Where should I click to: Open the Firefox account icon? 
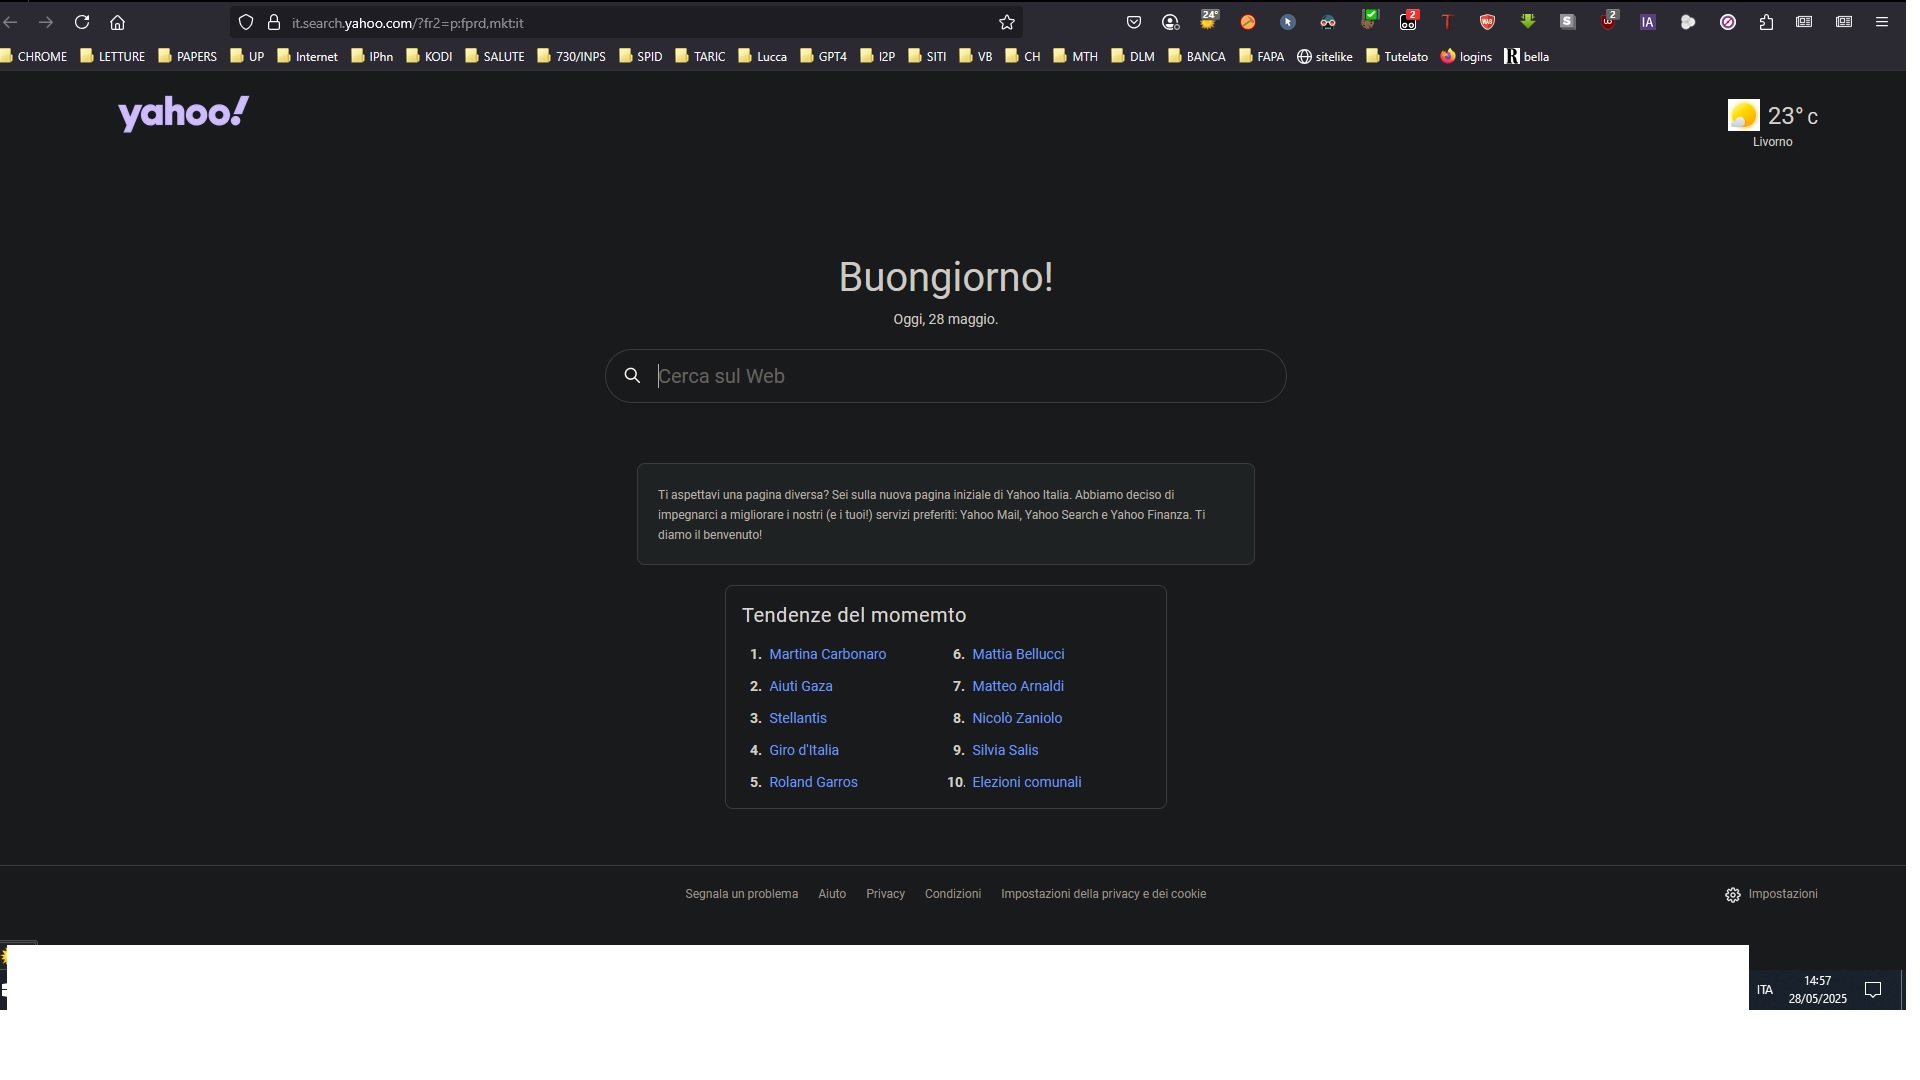pos(1171,22)
